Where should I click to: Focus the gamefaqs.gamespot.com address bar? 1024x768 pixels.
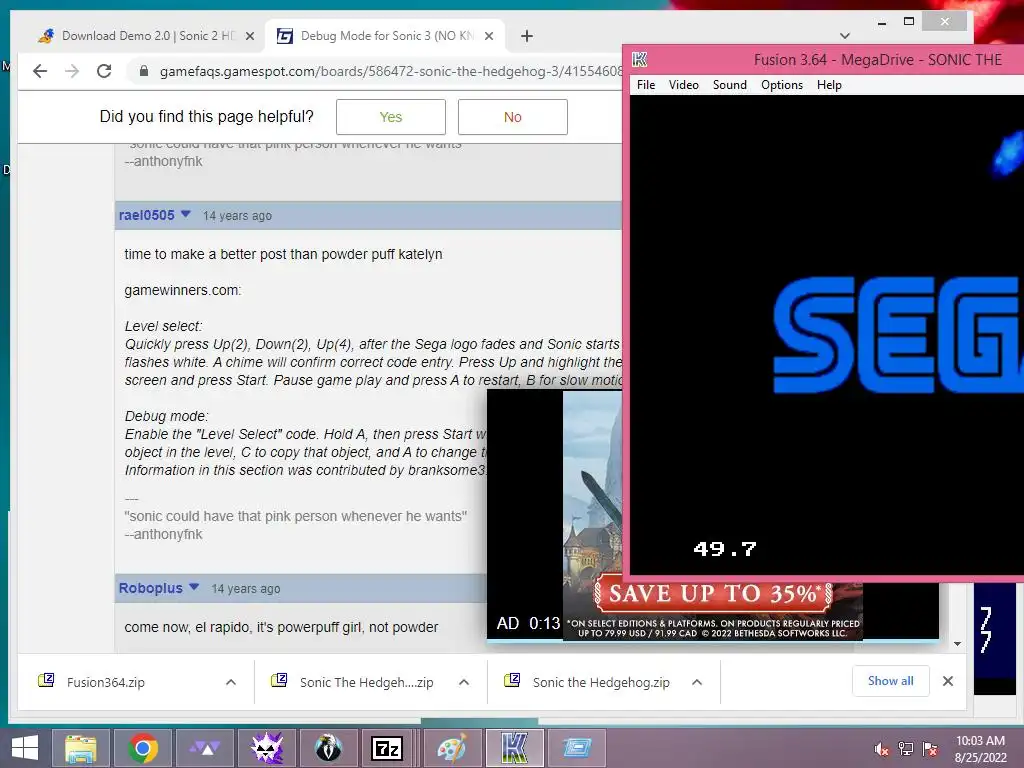(391, 71)
